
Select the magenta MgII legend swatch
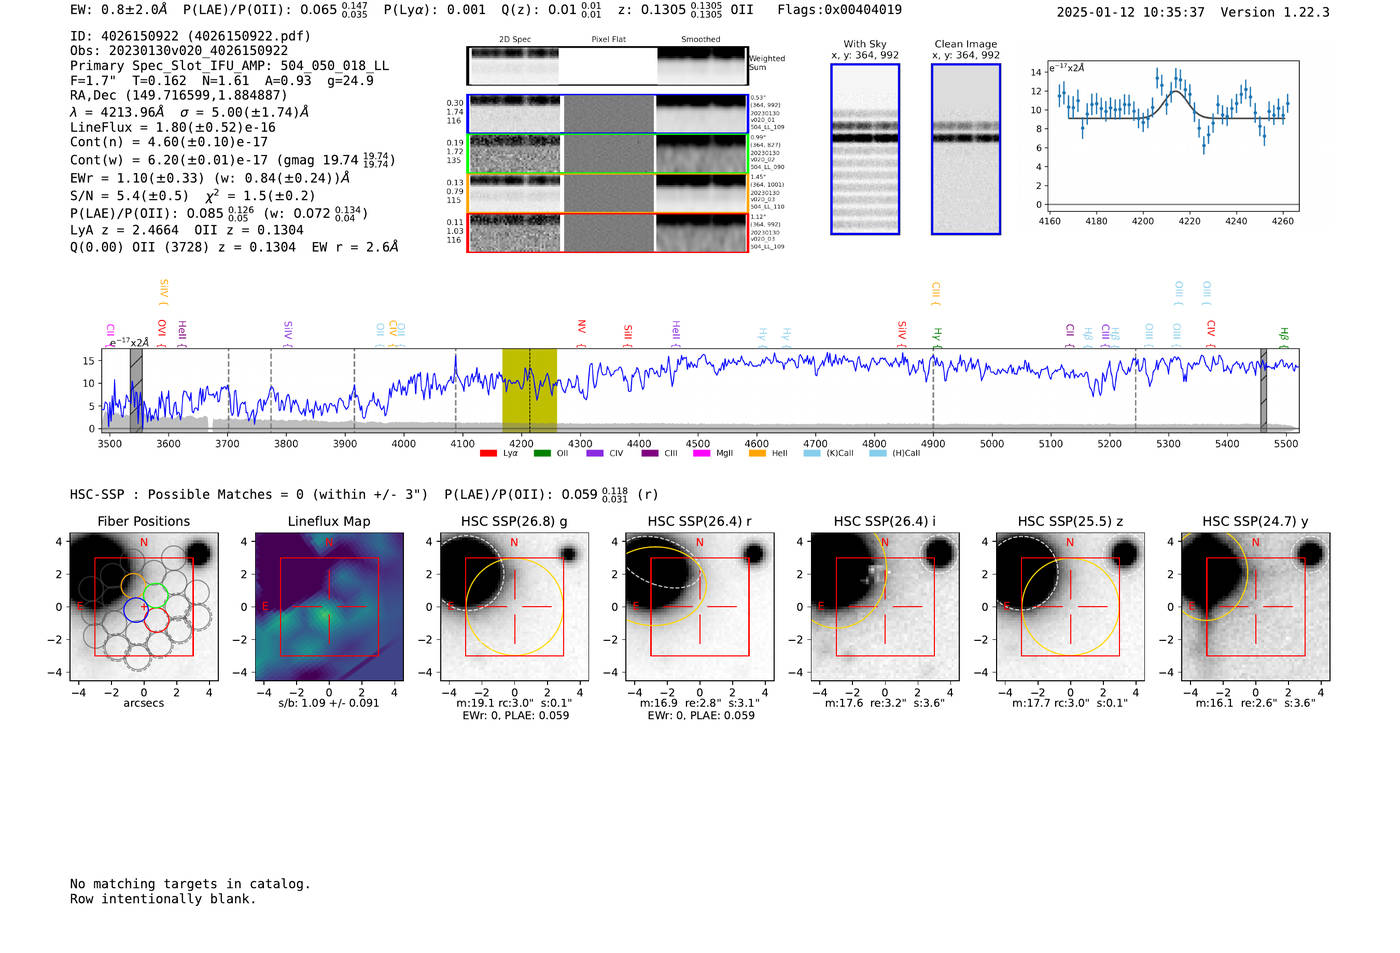(701, 453)
